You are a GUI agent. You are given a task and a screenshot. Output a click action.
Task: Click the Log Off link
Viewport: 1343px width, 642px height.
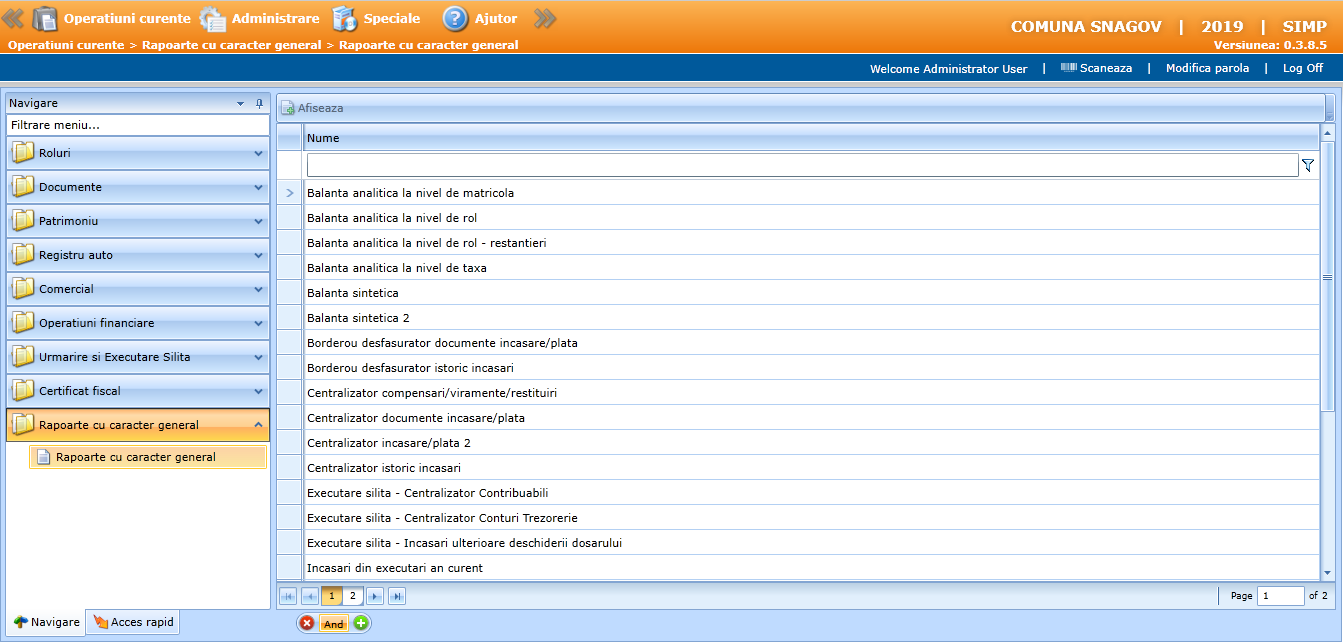tap(1302, 68)
